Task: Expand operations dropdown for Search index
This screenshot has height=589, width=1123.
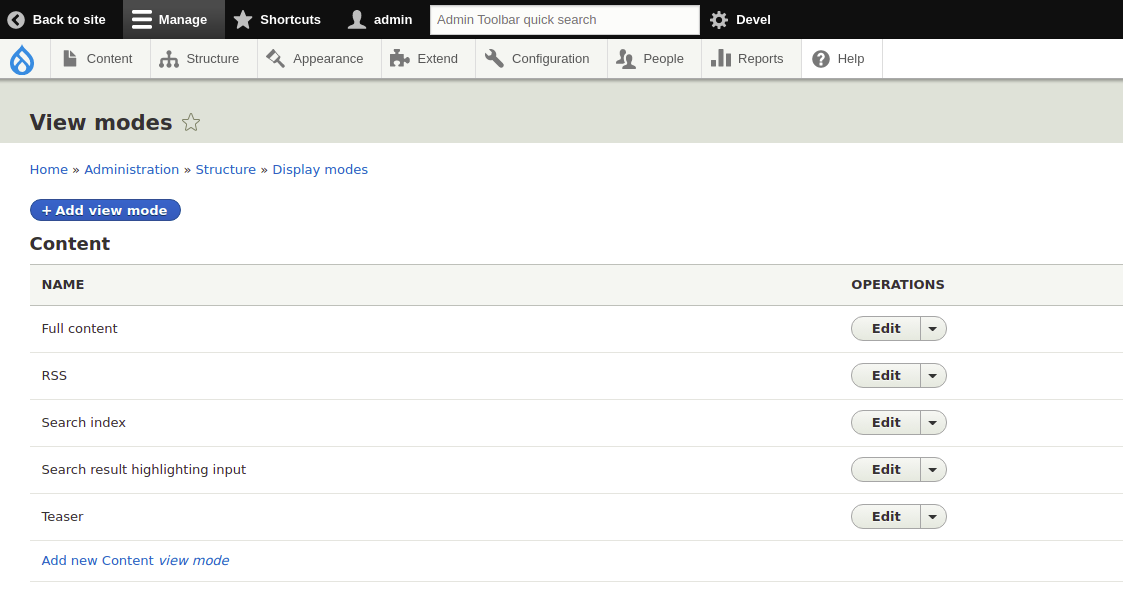Action: pos(932,423)
